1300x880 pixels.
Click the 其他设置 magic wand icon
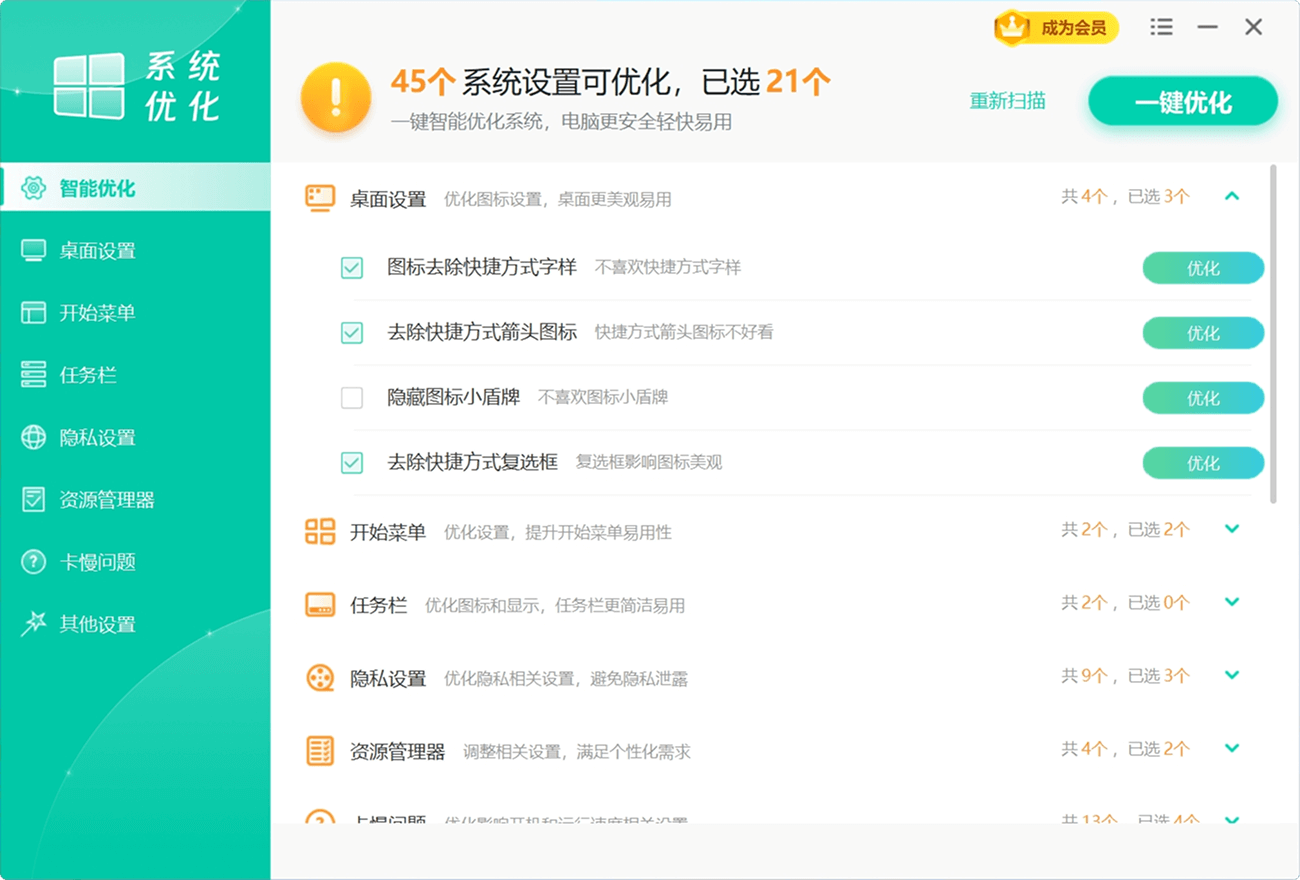click(34, 624)
